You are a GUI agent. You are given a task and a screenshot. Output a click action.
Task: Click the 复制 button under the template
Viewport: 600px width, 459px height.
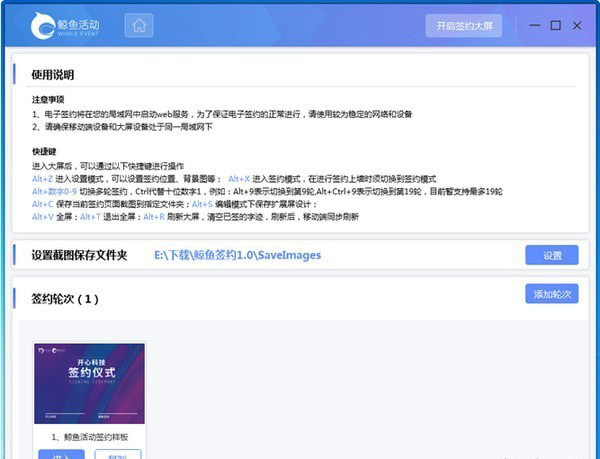(x=118, y=454)
